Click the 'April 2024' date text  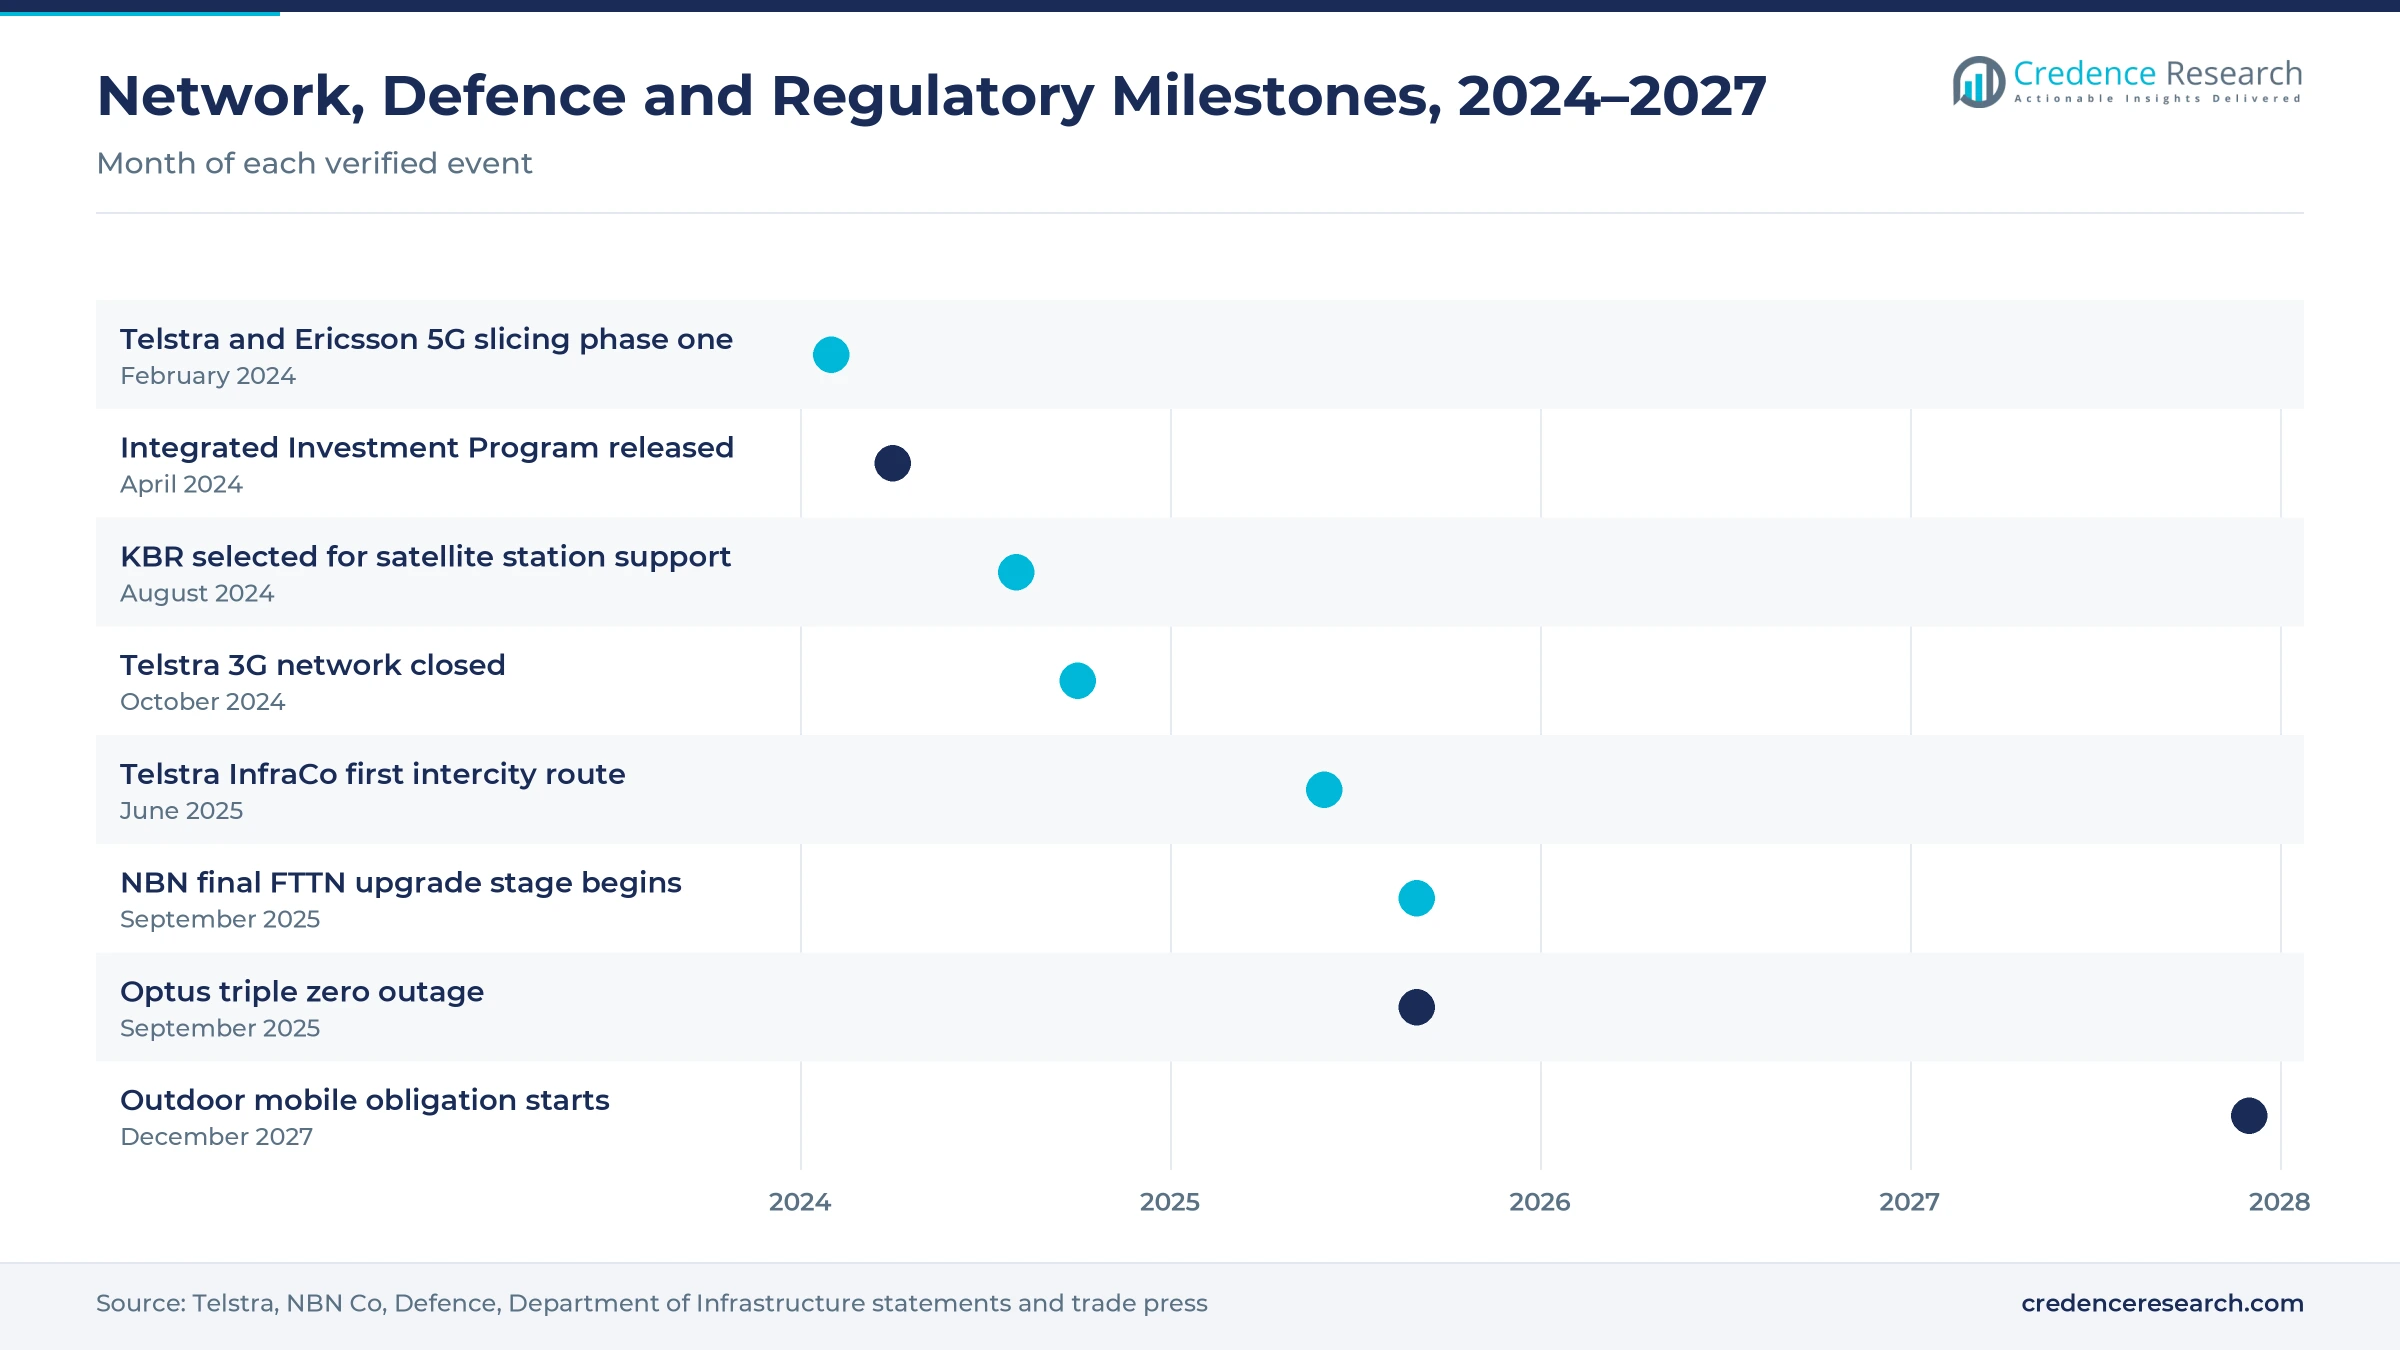tap(181, 485)
